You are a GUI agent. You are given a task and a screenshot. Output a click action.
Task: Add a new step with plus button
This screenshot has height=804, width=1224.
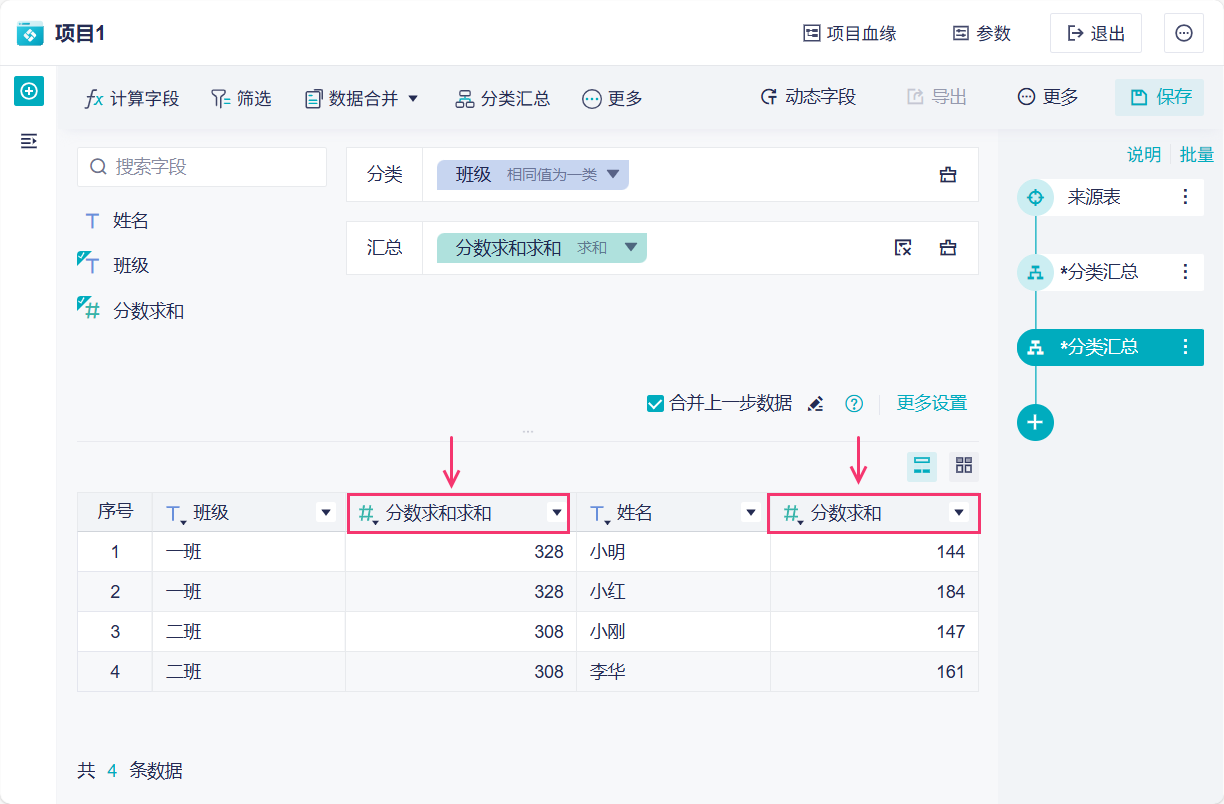[x=1035, y=422]
